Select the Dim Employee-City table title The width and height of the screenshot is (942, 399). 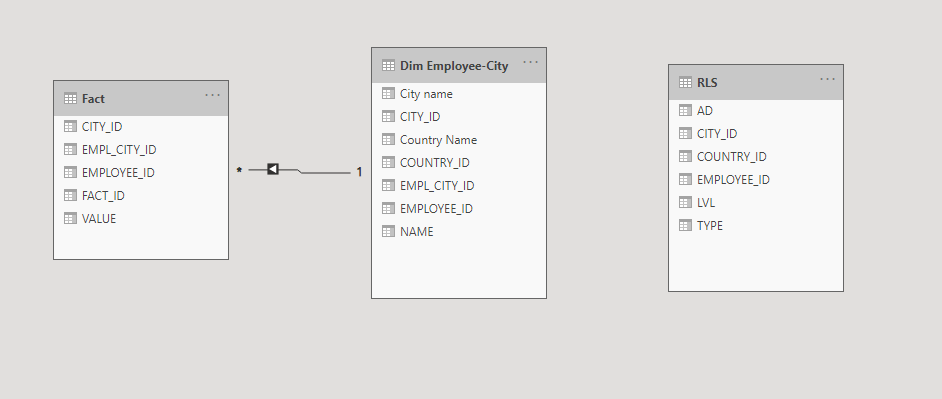tap(454, 66)
